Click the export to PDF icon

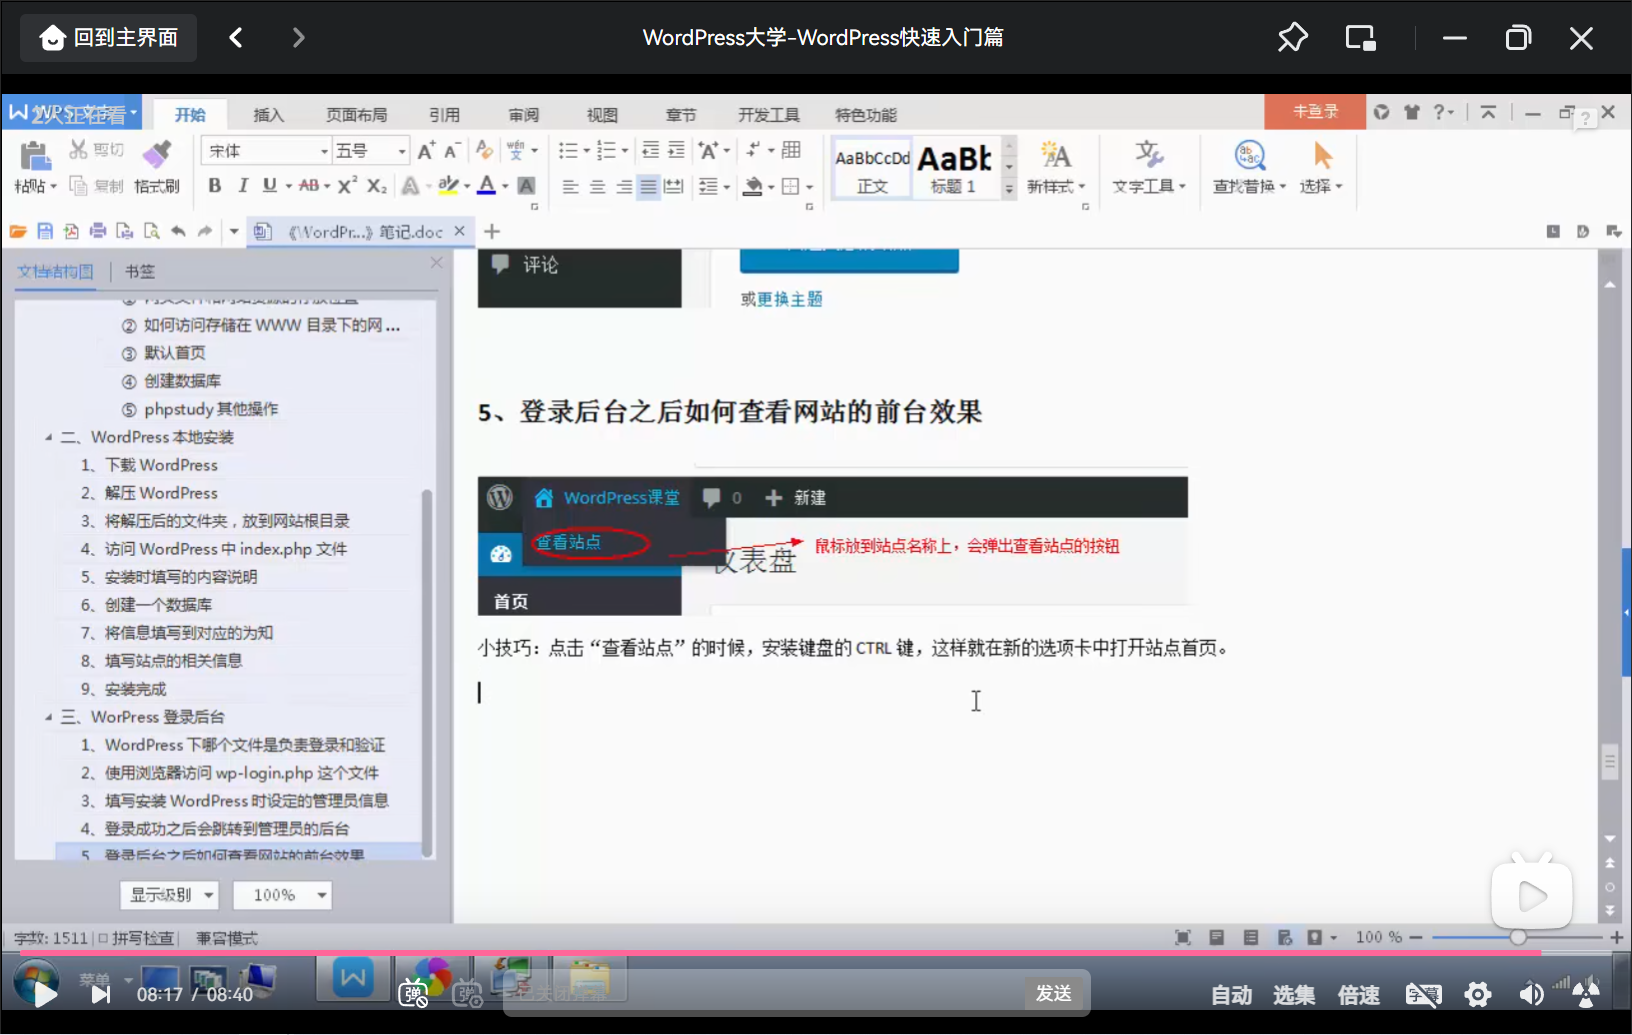[71, 231]
